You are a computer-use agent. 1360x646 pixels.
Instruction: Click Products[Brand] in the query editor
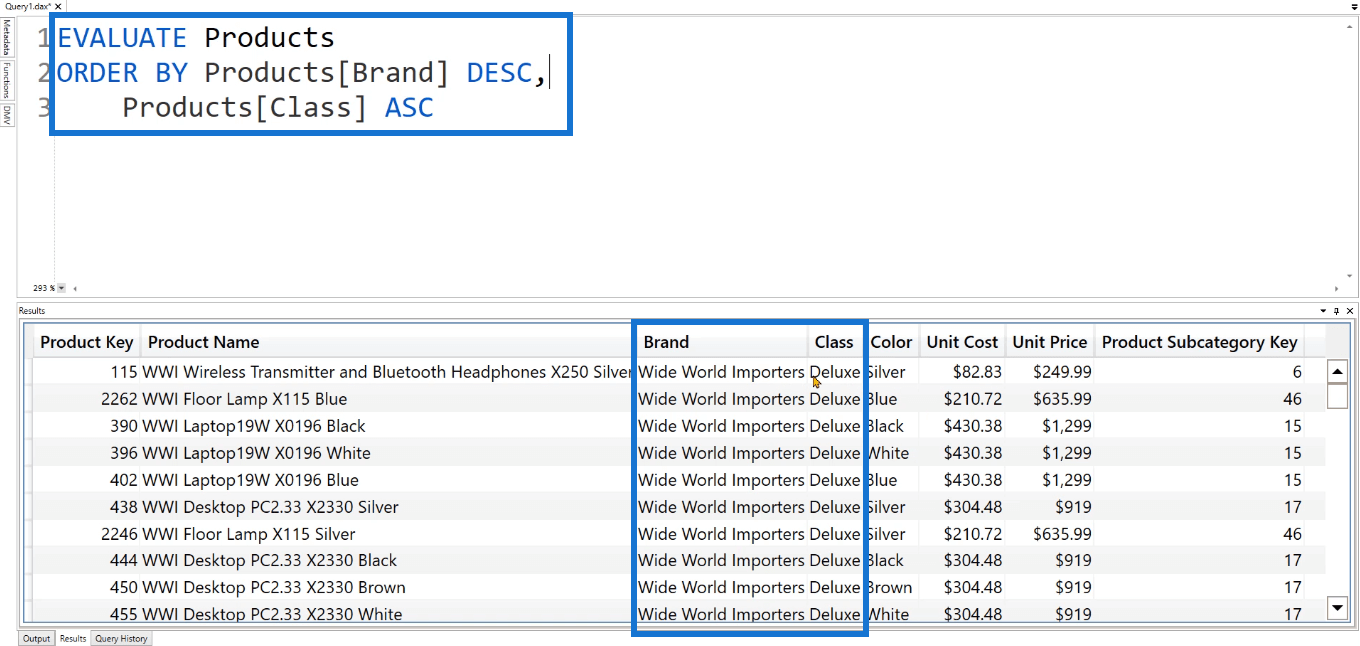point(327,72)
